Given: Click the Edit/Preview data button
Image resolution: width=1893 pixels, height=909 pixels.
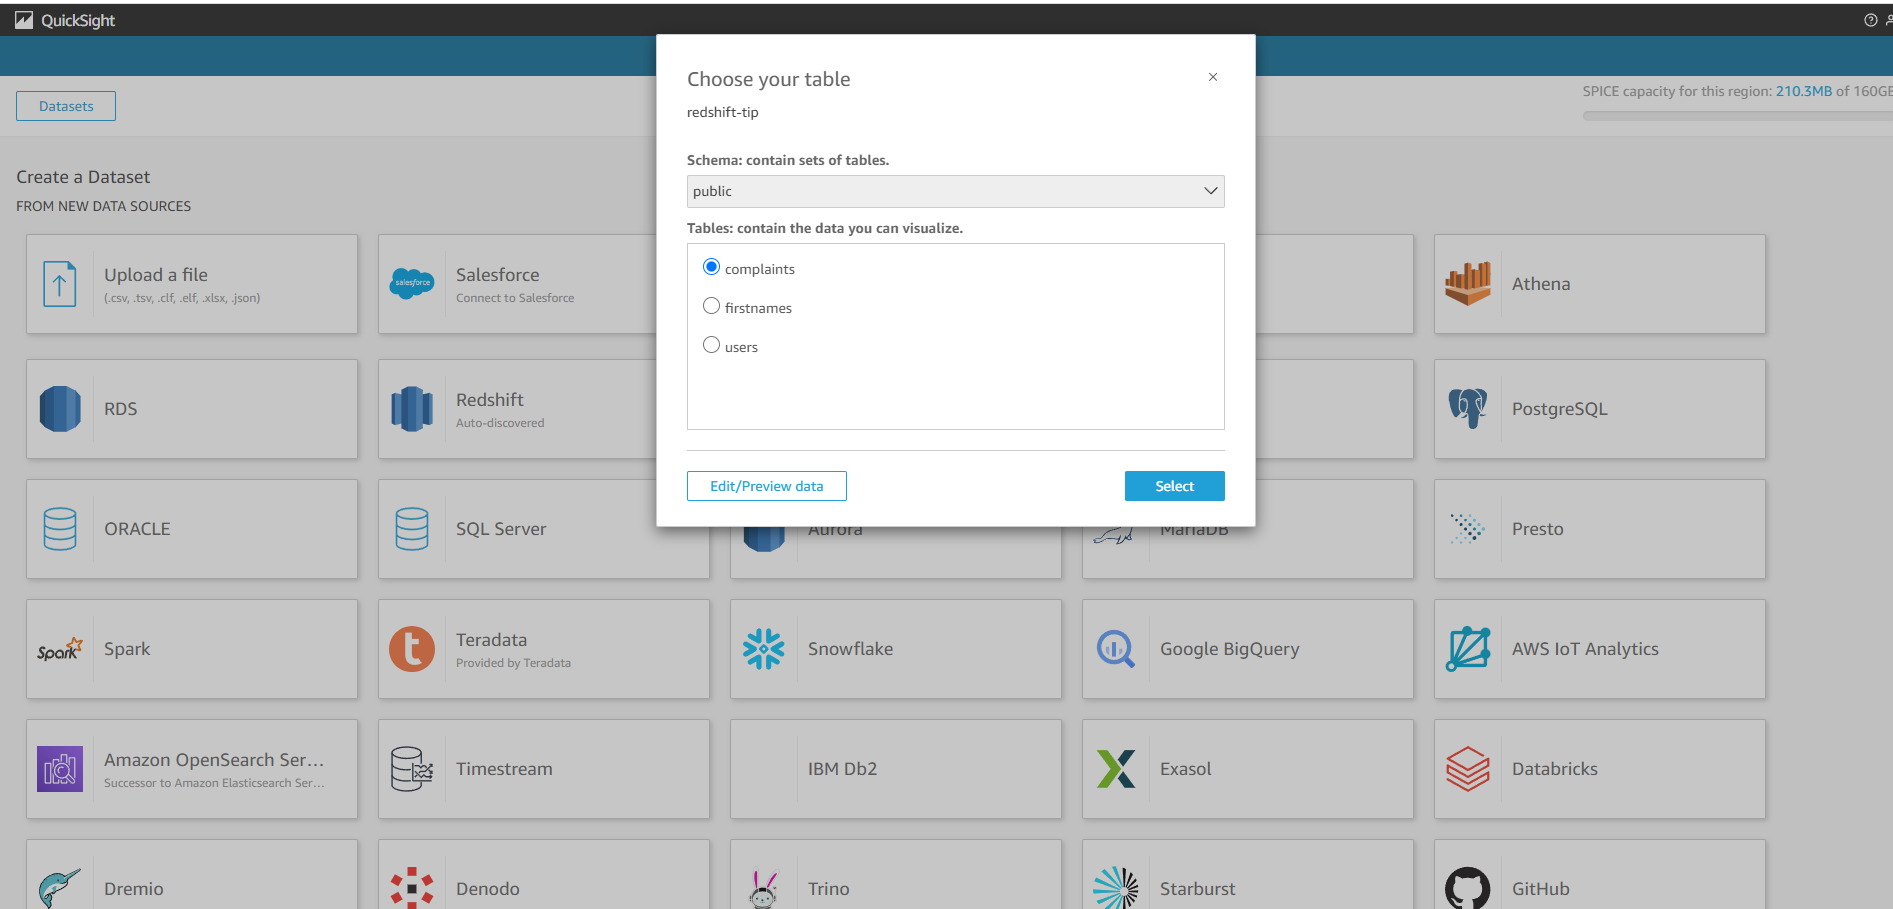Looking at the screenshot, I should click(x=767, y=486).
